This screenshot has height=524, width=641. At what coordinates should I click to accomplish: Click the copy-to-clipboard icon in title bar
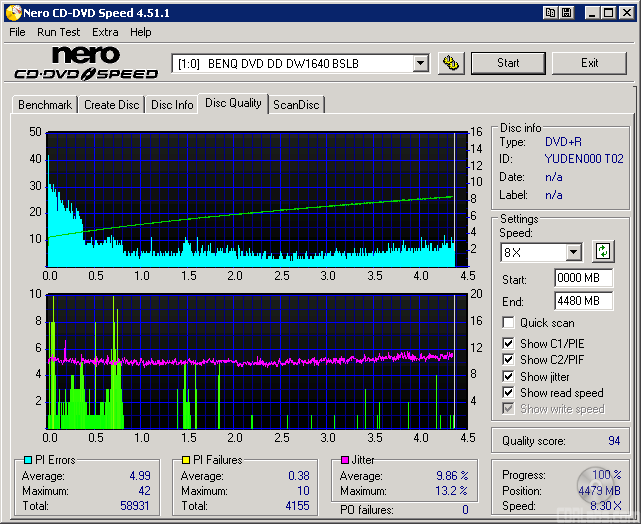(x=551, y=12)
